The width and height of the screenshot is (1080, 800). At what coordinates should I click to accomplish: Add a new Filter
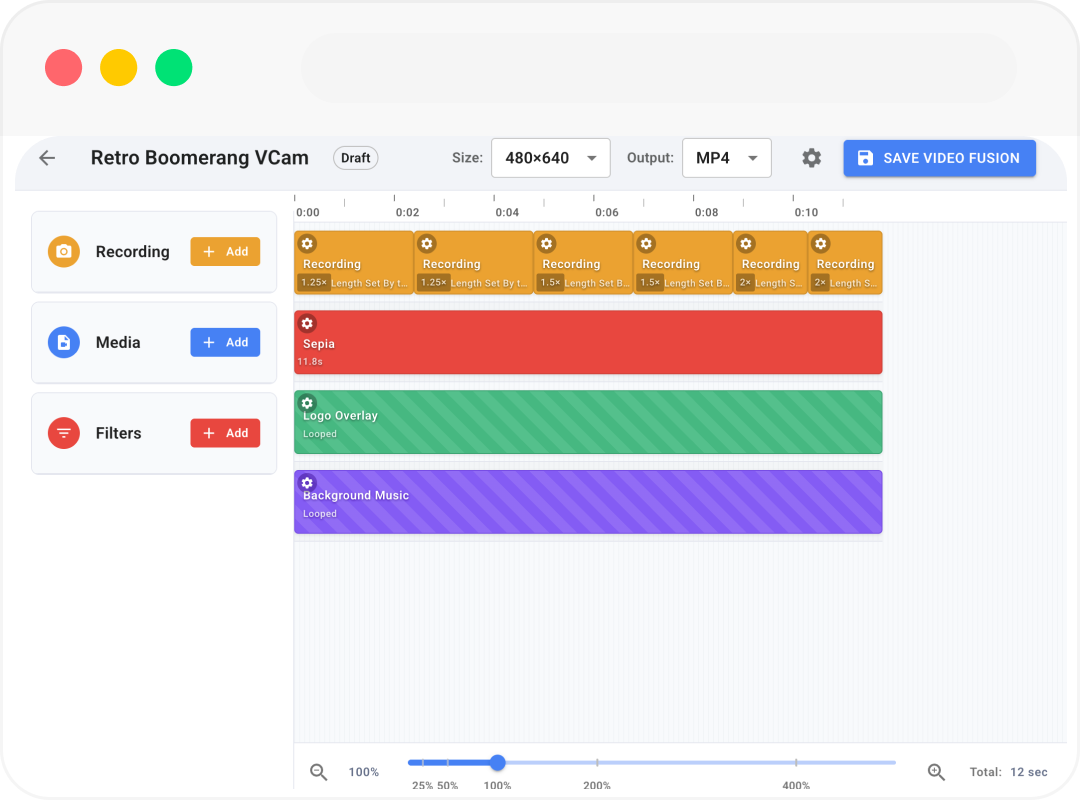[x=225, y=433]
